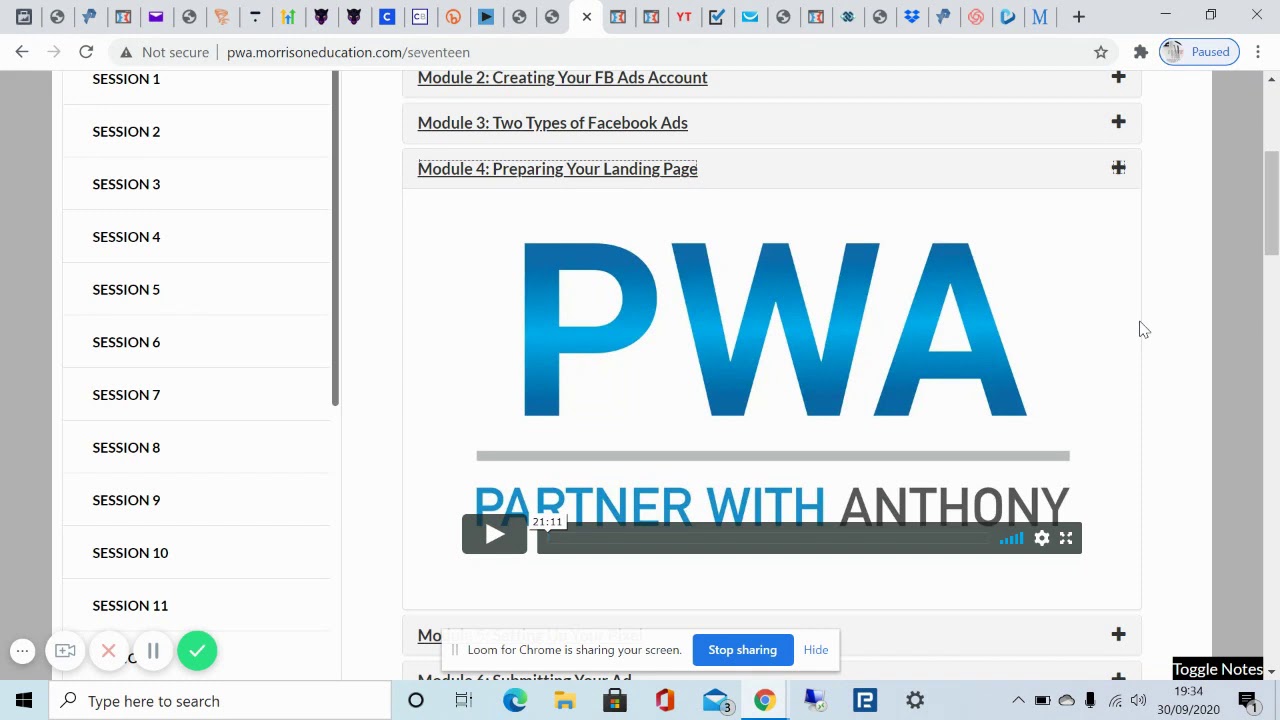
Task: Select SESSION 4 in sidebar
Action: (x=126, y=237)
